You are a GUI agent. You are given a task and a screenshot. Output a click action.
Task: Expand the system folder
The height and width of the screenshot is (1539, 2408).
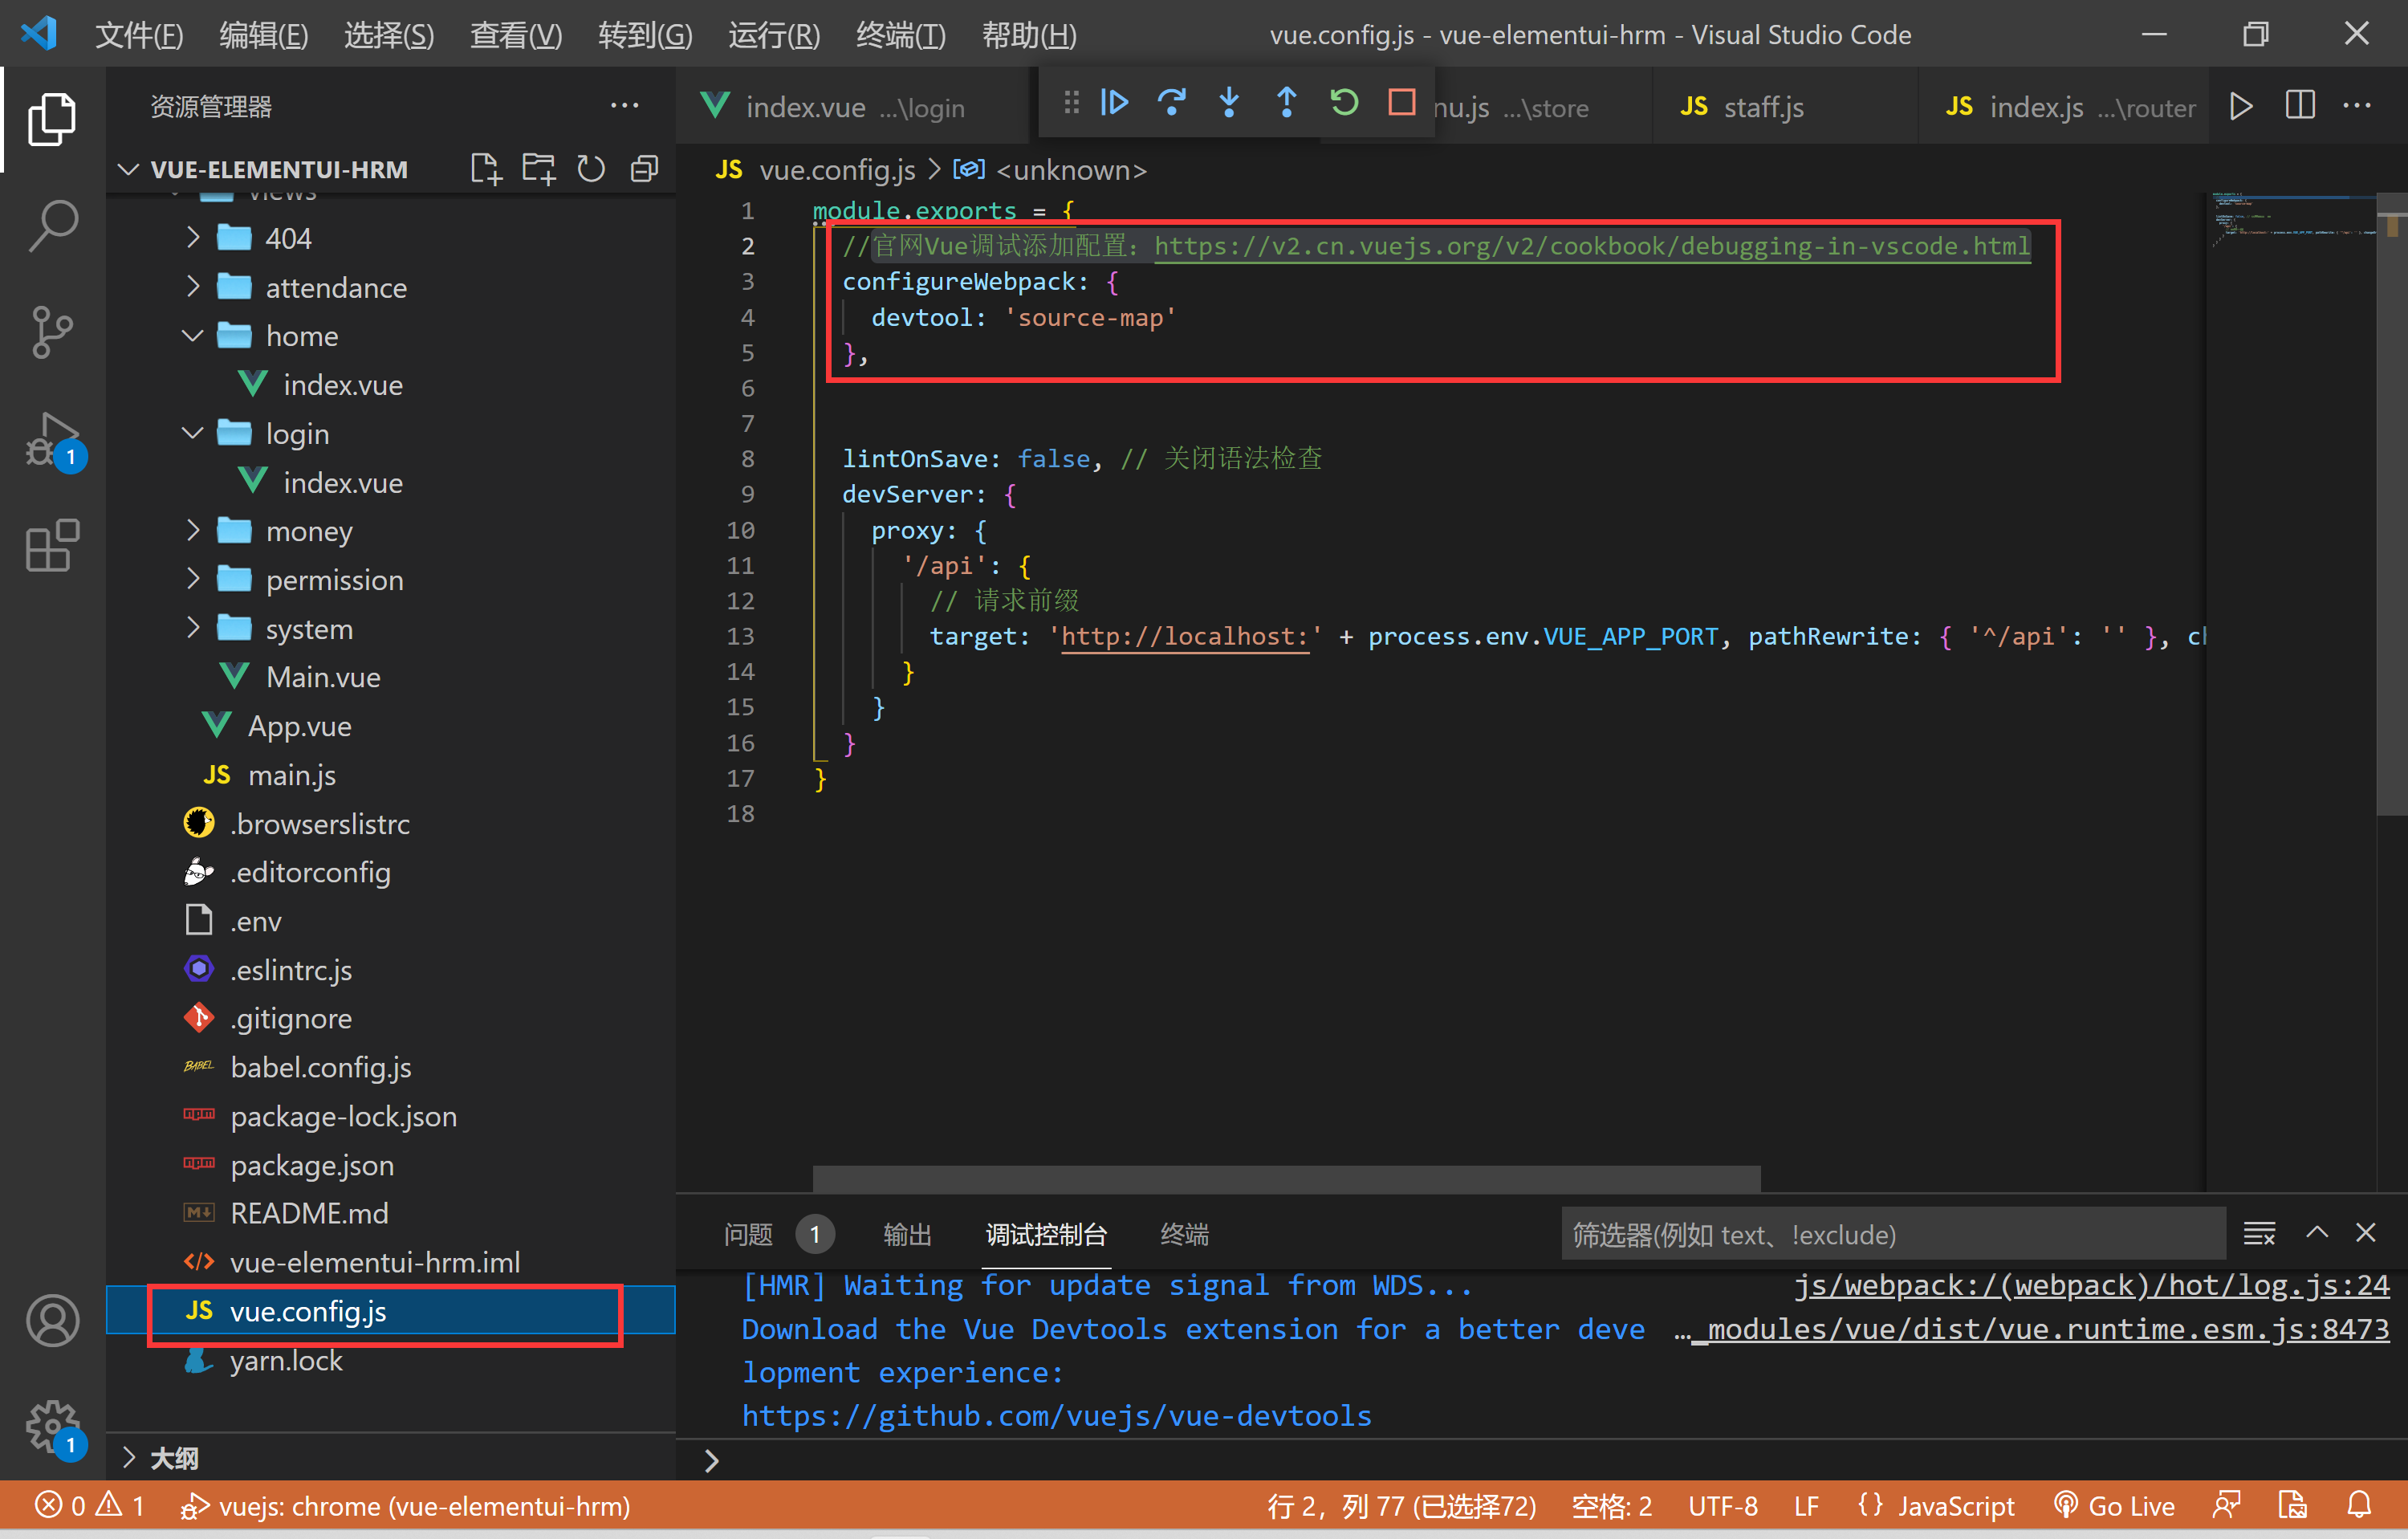(x=390, y=628)
